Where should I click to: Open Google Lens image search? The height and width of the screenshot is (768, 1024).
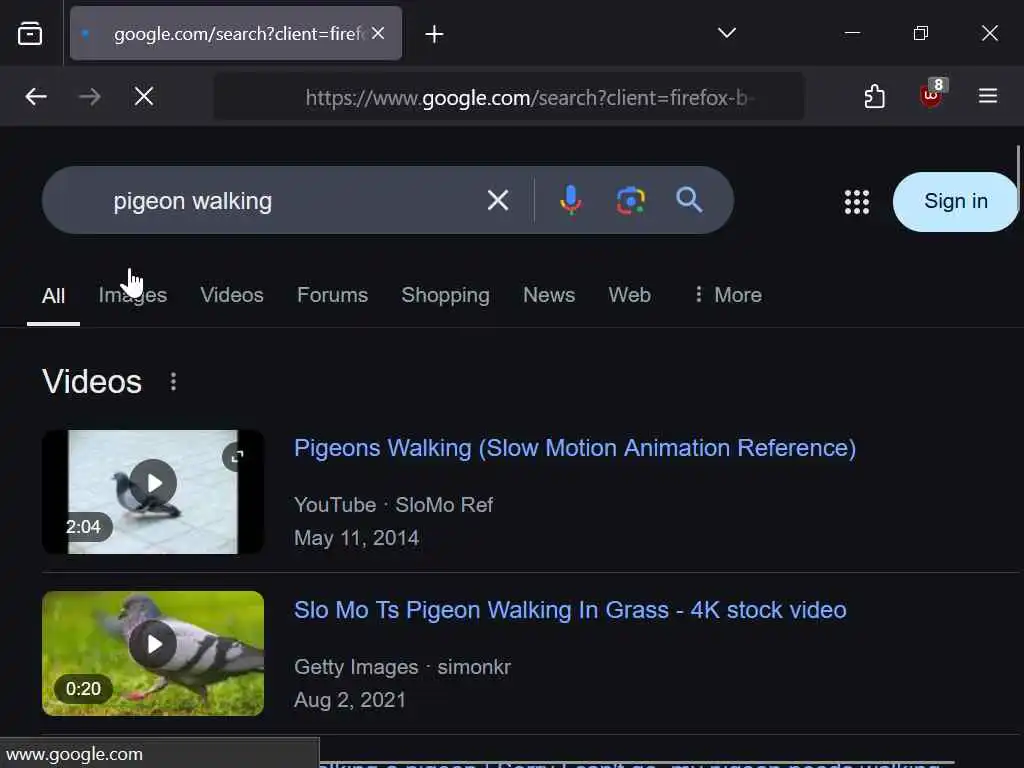click(631, 200)
